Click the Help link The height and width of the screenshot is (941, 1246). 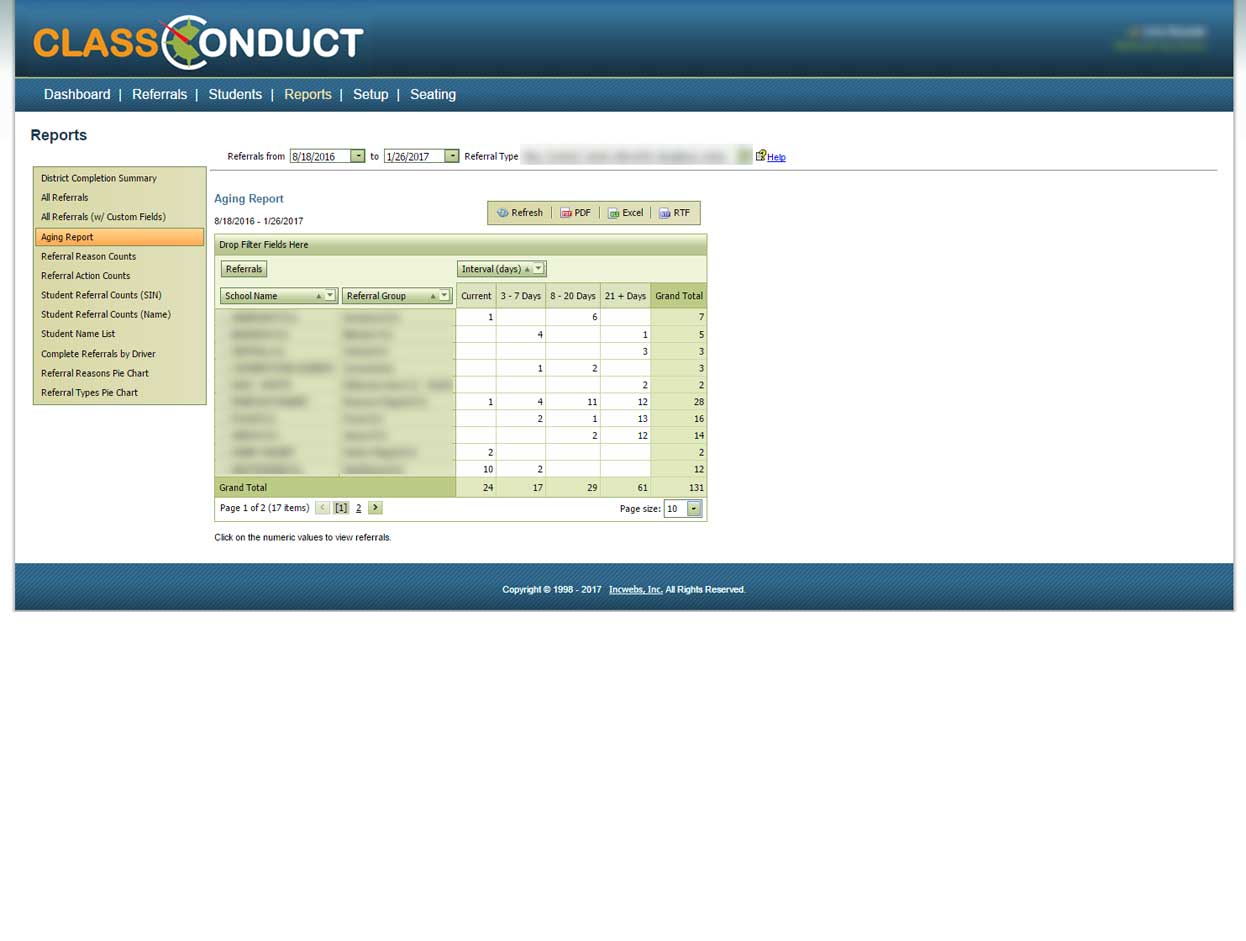[x=776, y=157]
